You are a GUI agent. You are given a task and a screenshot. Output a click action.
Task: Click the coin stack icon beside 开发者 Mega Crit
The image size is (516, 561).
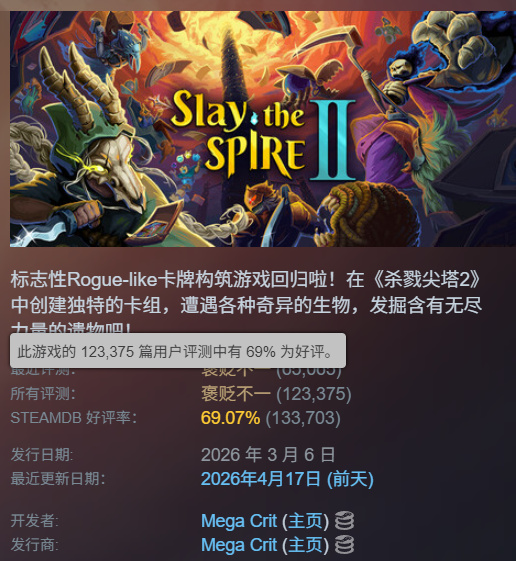[344, 521]
